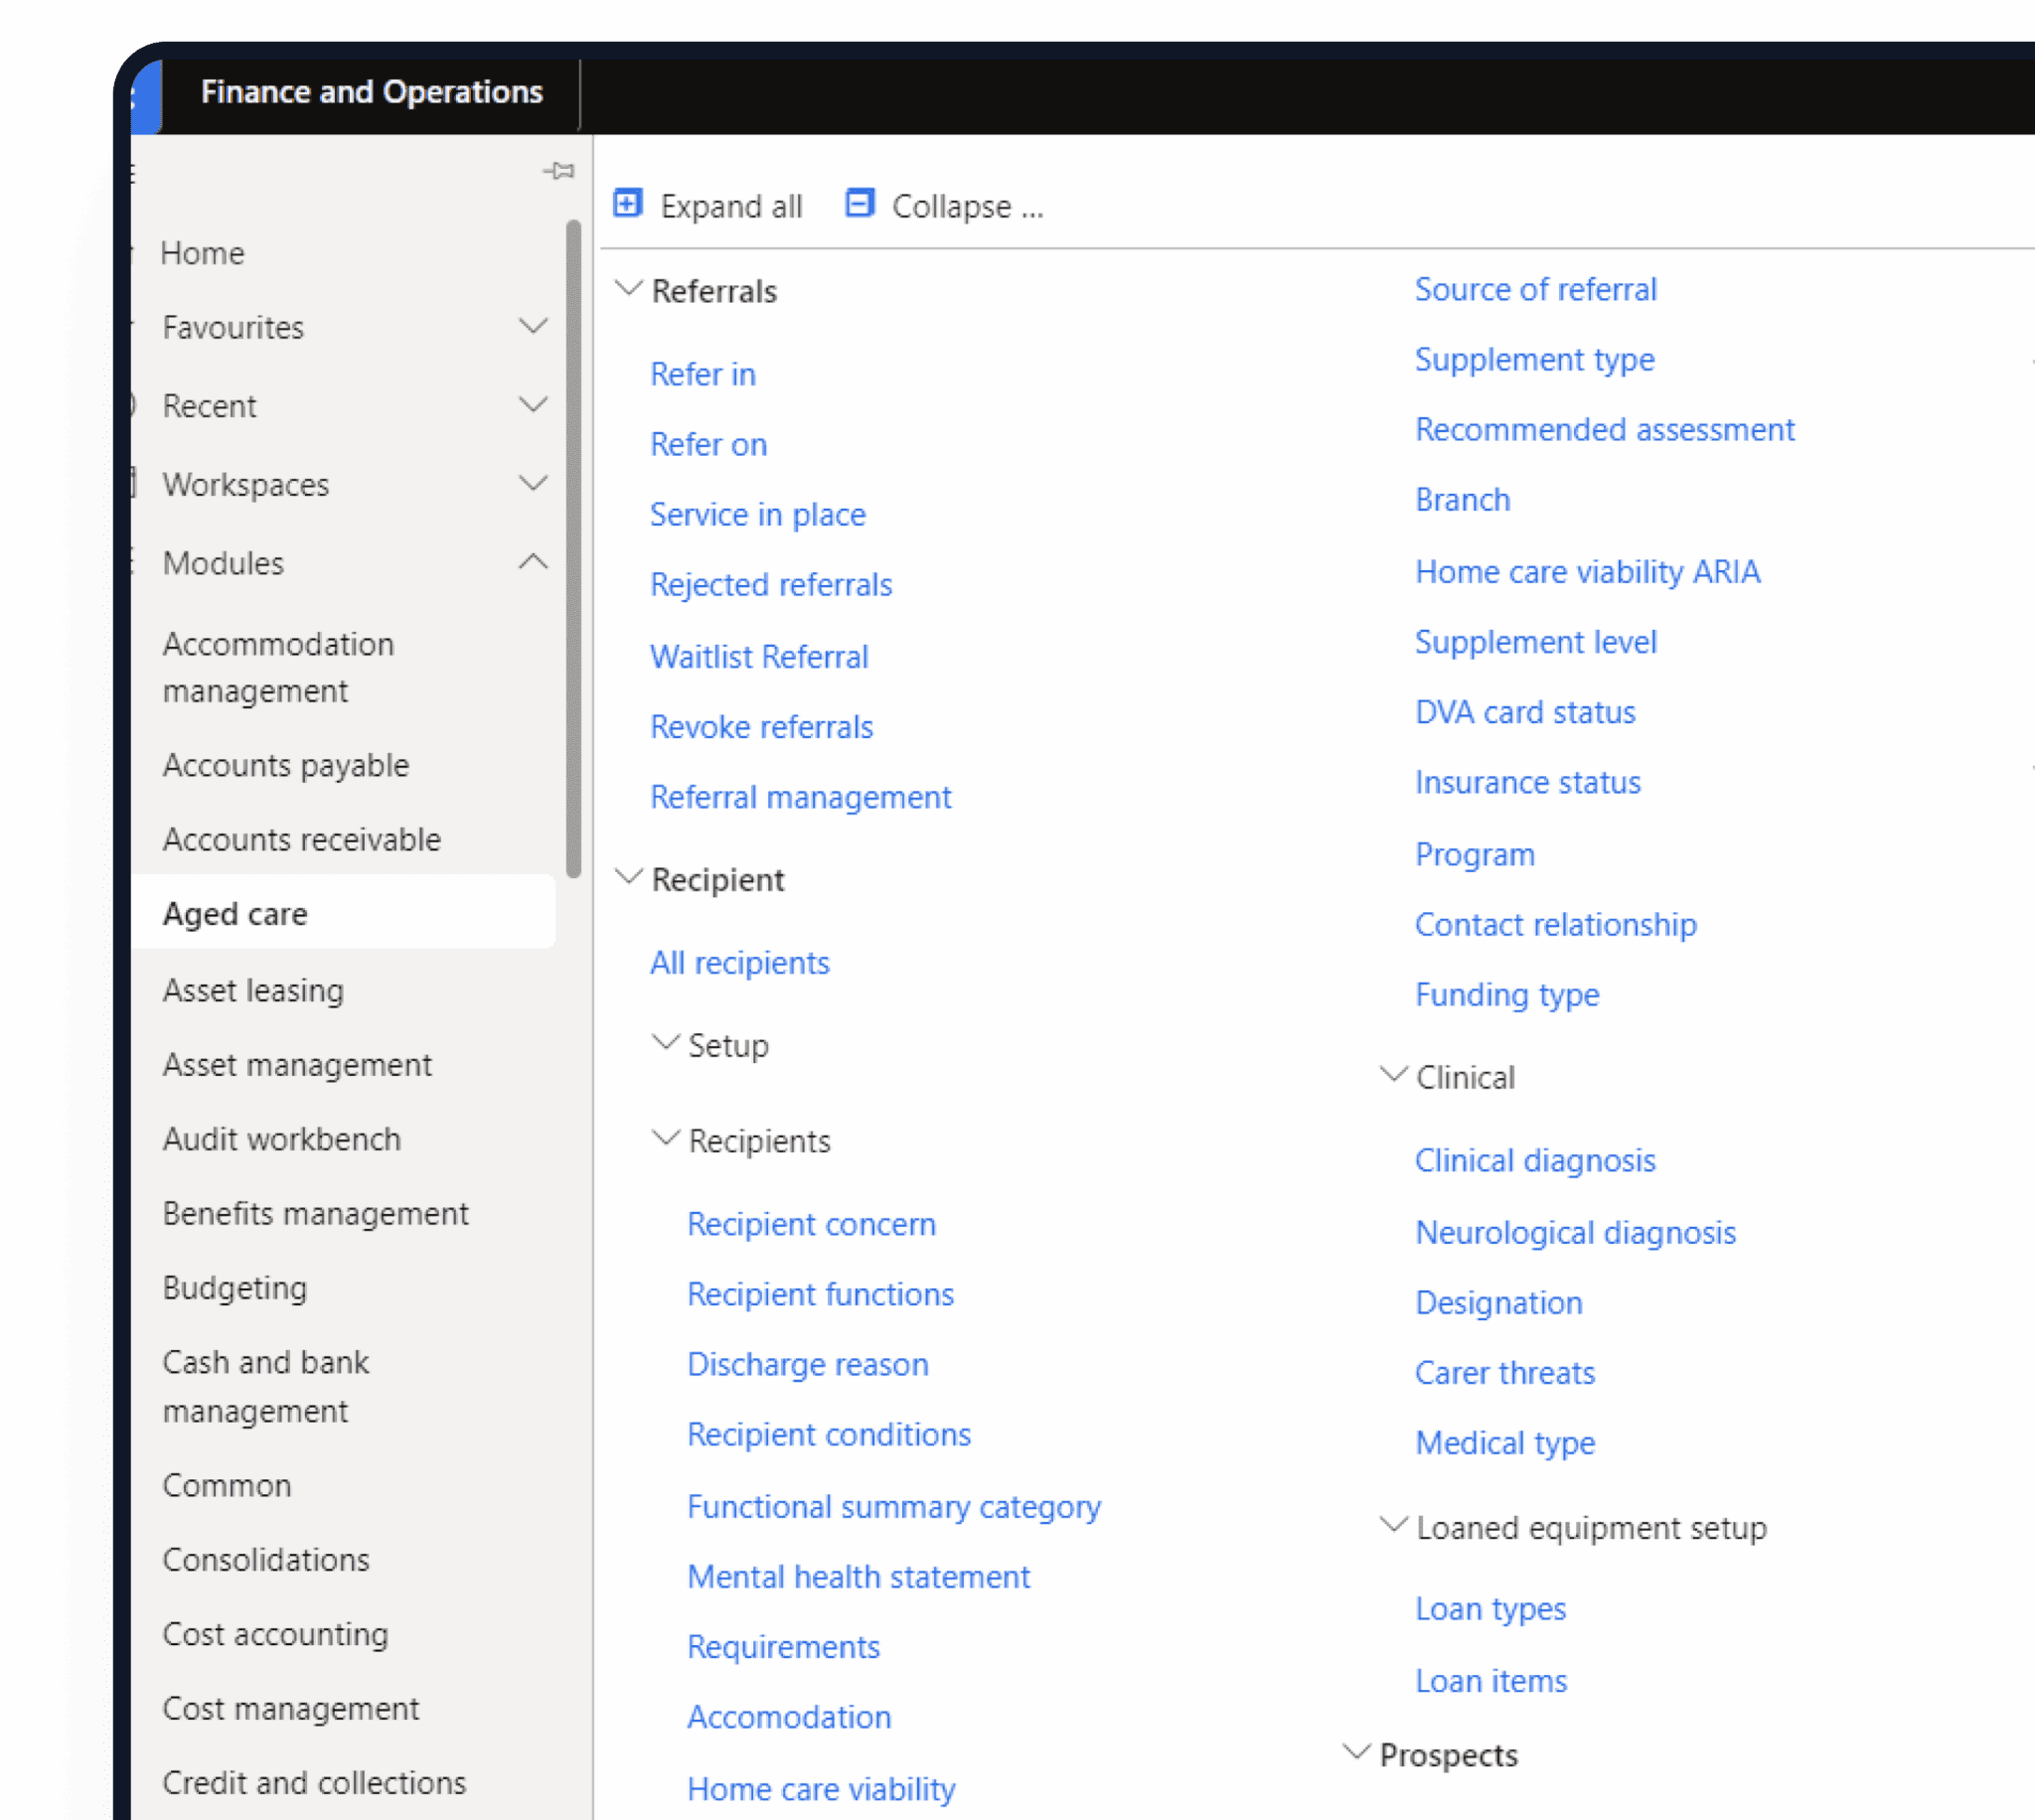Open the Supplement type link
Viewport: 2035px width, 1820px height.
[1535, 360]
